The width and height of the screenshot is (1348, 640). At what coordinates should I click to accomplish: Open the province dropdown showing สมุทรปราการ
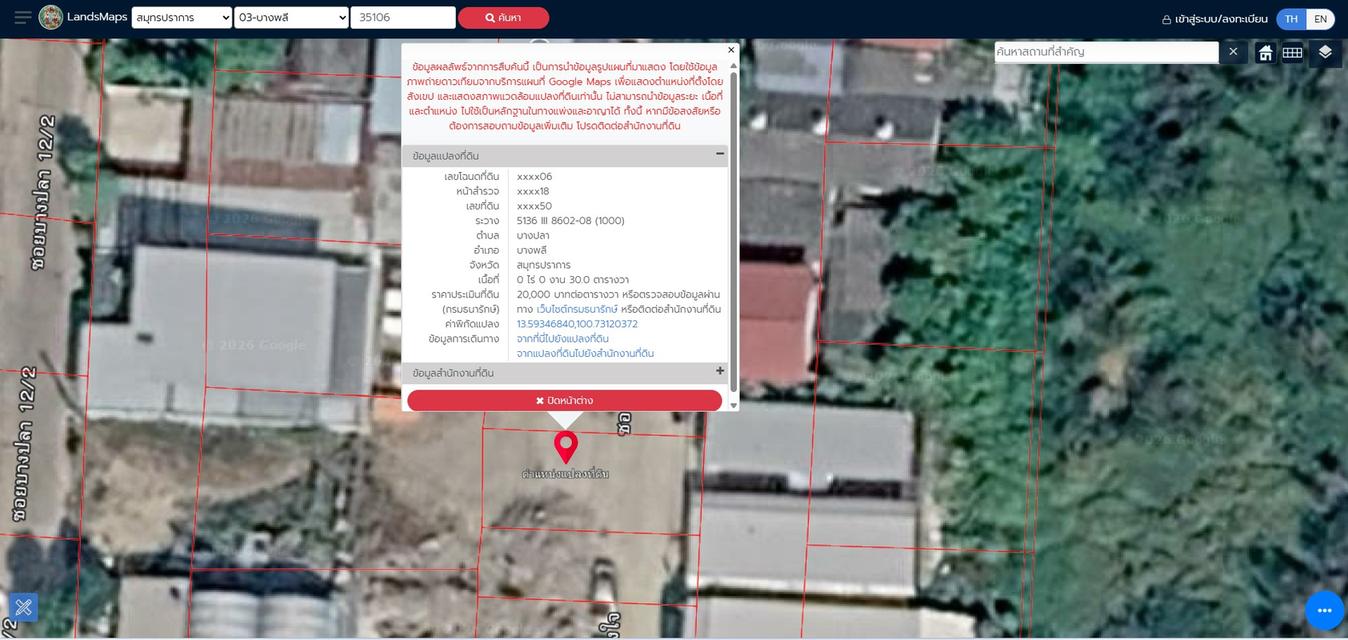[182, 18]
